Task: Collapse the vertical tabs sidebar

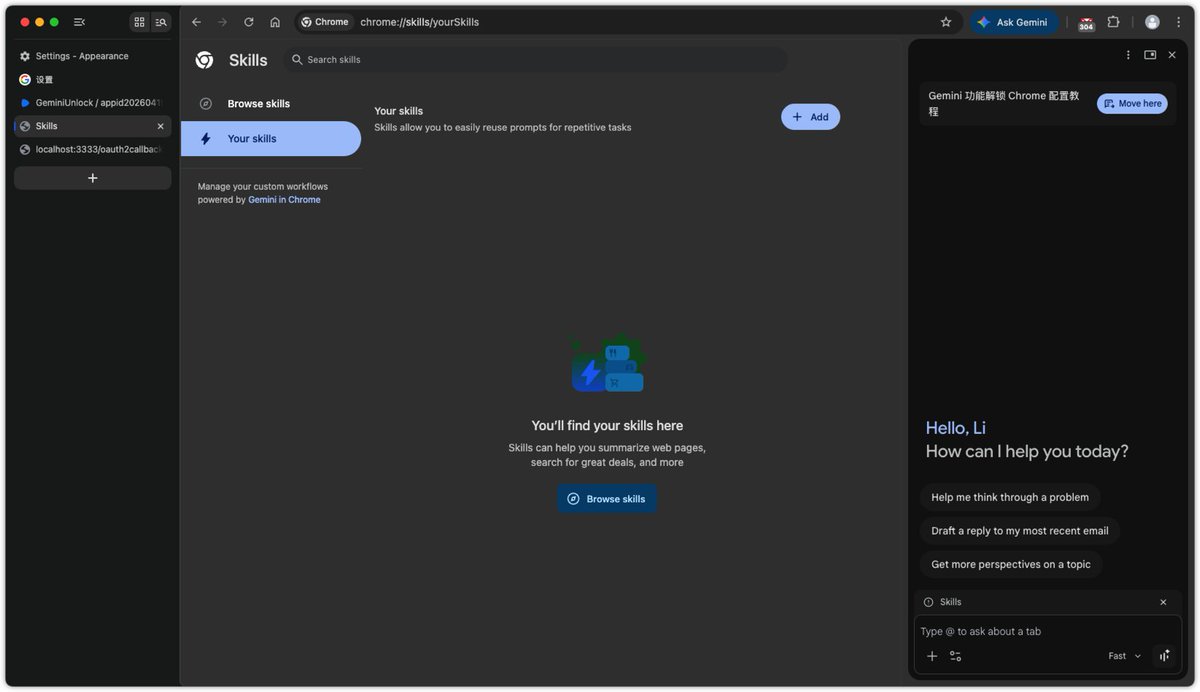Action: pos(79,22)
